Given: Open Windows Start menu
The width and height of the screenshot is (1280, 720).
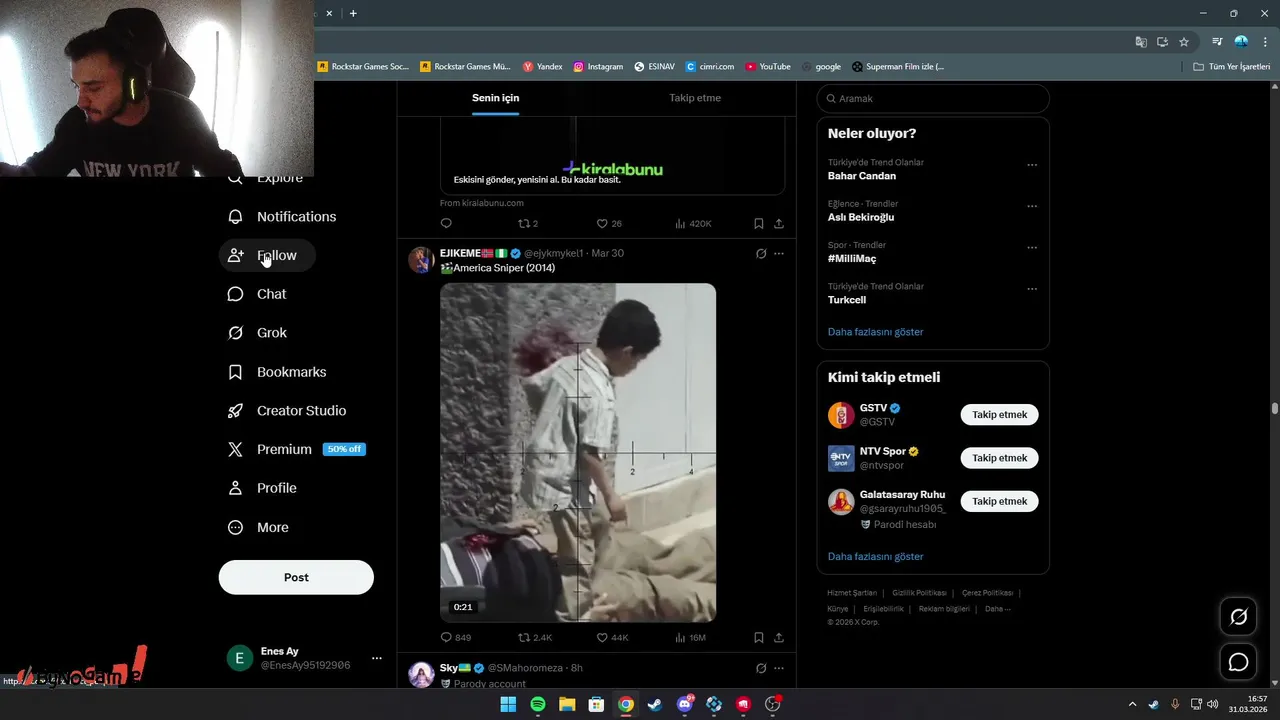Looking at the screenshot, I should (x=508, y=704).
